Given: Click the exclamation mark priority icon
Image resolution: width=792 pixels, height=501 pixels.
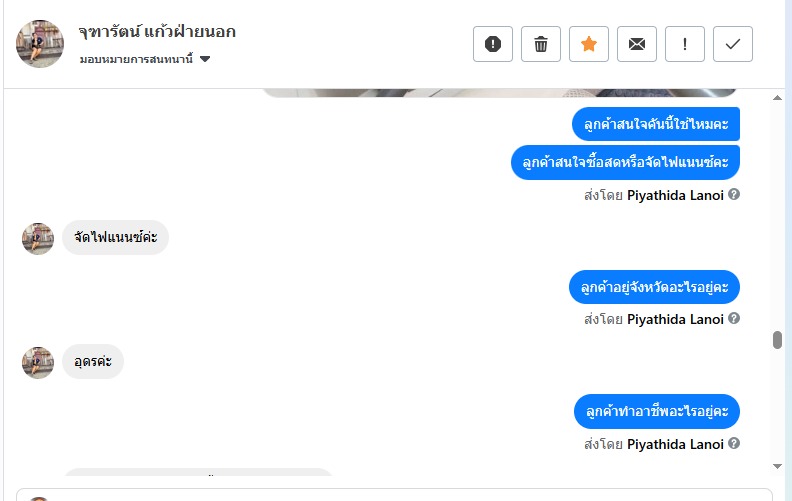Looking at the screenshot, I should pos(685,44).
